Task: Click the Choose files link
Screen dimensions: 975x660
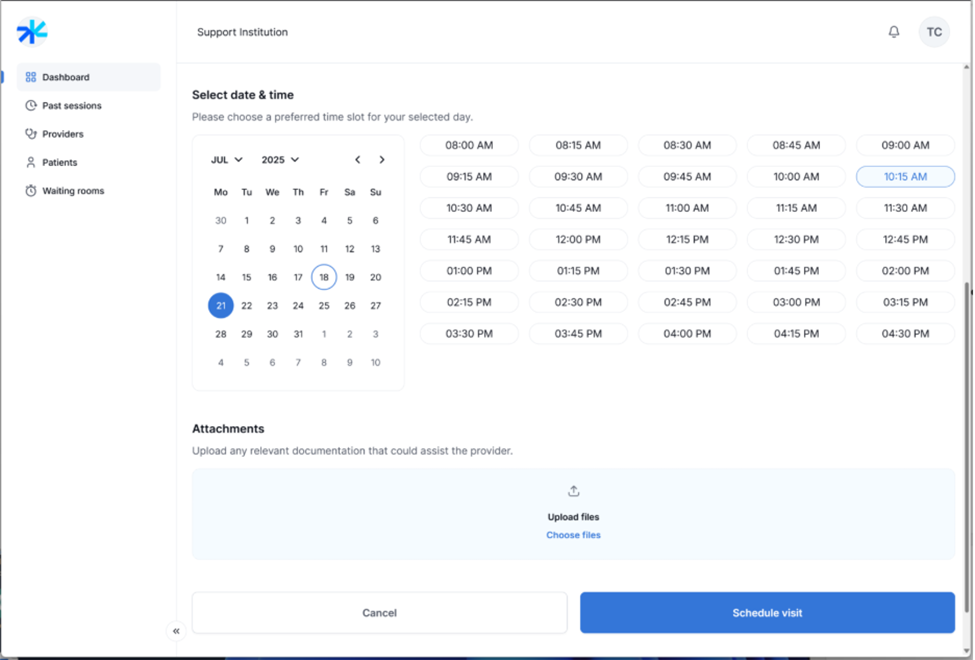Action: coord(573,536)
